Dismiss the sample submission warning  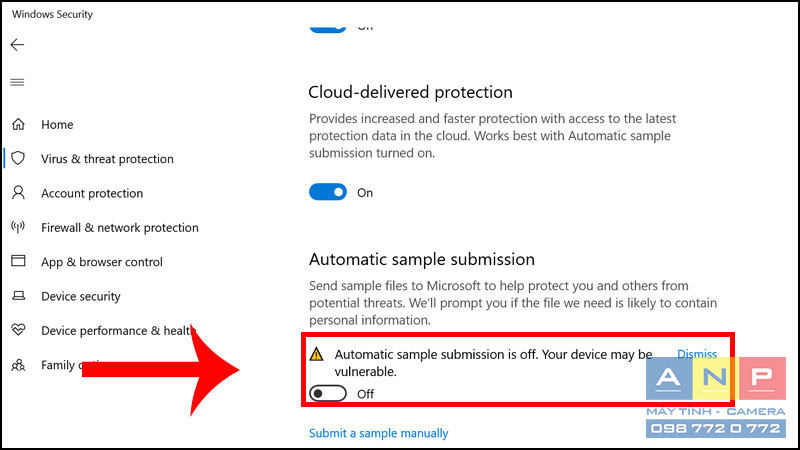pos(697,354)
